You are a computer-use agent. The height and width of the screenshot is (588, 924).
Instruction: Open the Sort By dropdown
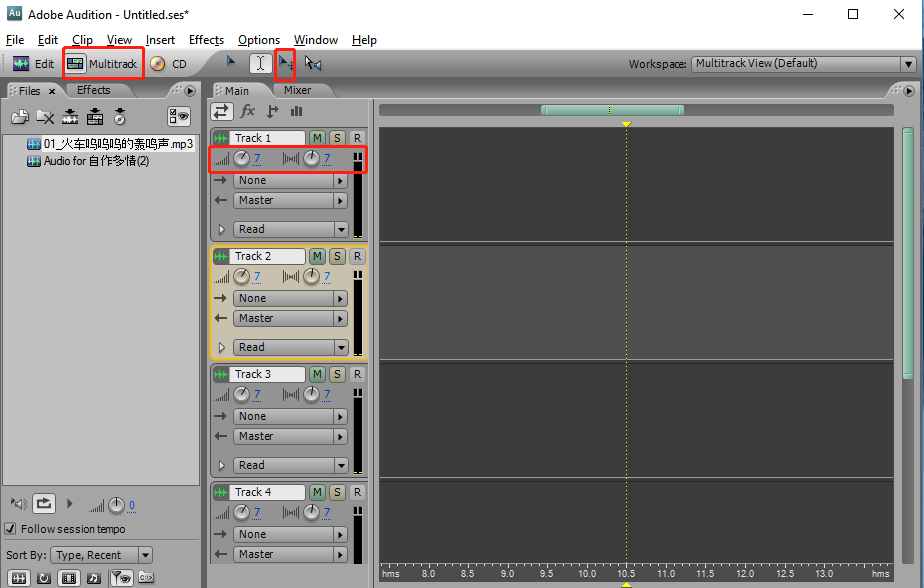click(101, 555)
